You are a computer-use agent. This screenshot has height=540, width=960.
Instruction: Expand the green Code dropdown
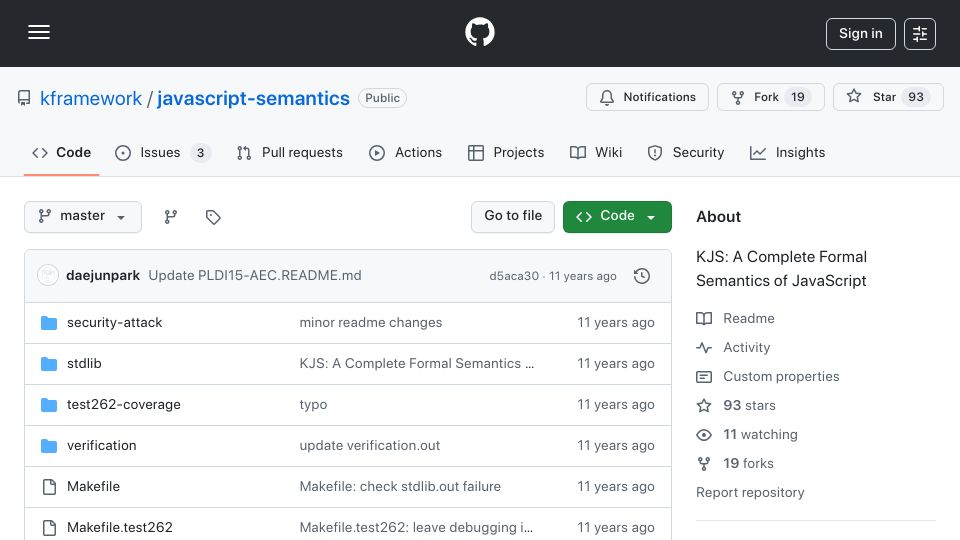click(x=617, y=217)
